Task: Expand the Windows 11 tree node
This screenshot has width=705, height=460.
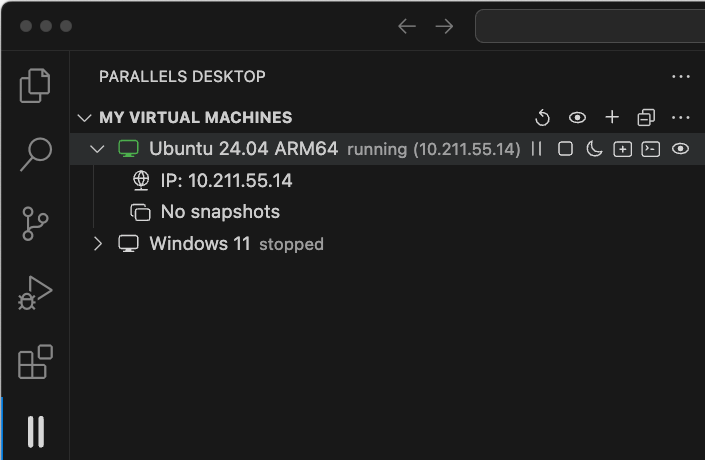Action: click(98, 244)
